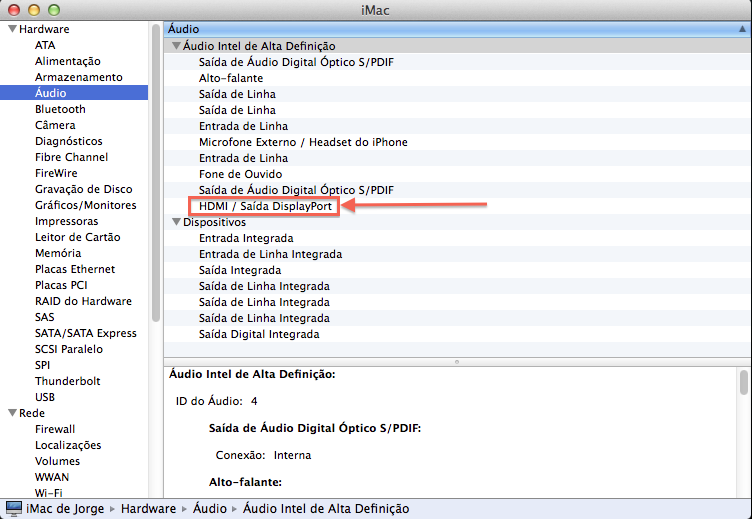
Task: Click iMac de Jorge in path bar
Action: tap(67, 509)
